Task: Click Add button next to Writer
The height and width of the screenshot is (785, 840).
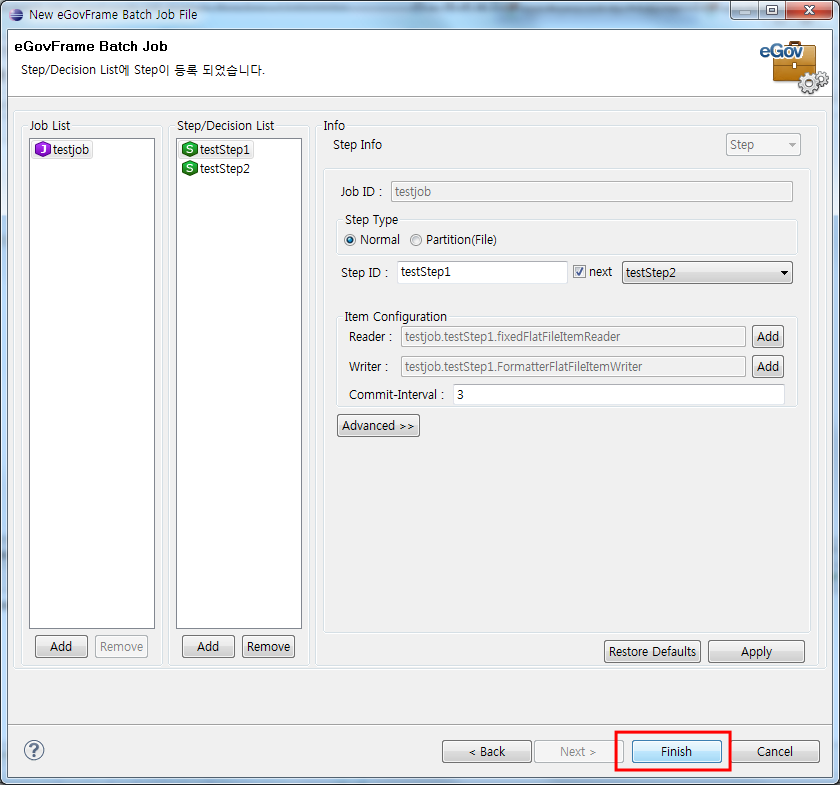Action: click(768, 367)
